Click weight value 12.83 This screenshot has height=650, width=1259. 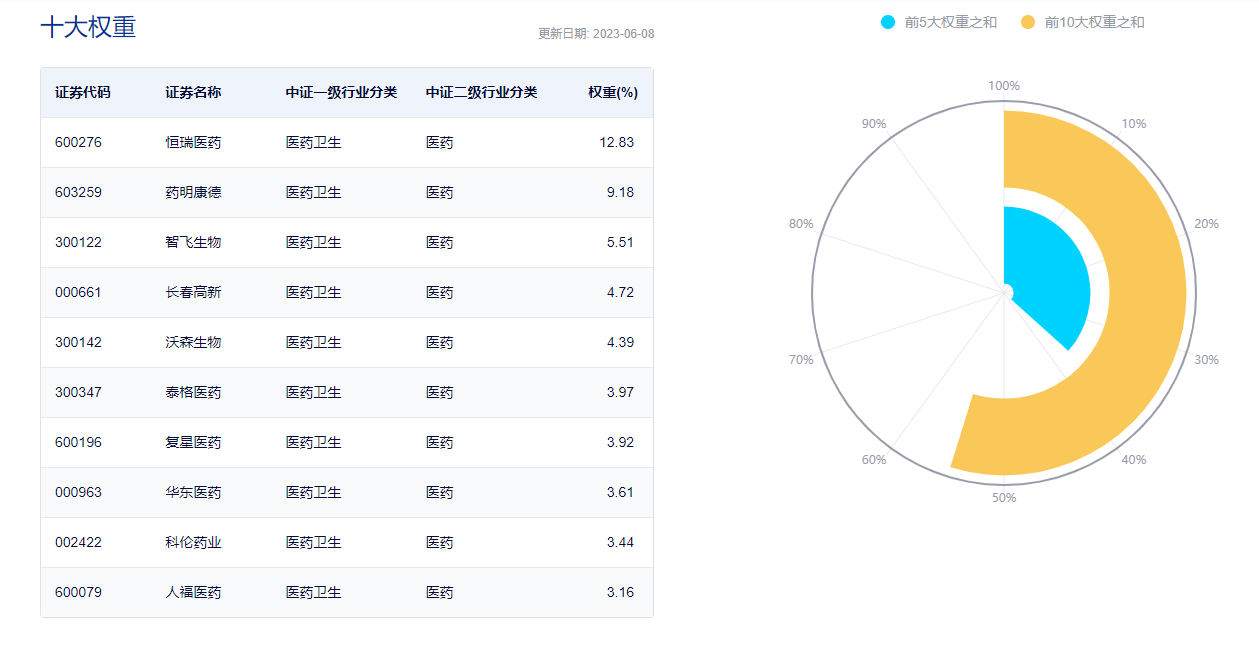pos(616,143)
